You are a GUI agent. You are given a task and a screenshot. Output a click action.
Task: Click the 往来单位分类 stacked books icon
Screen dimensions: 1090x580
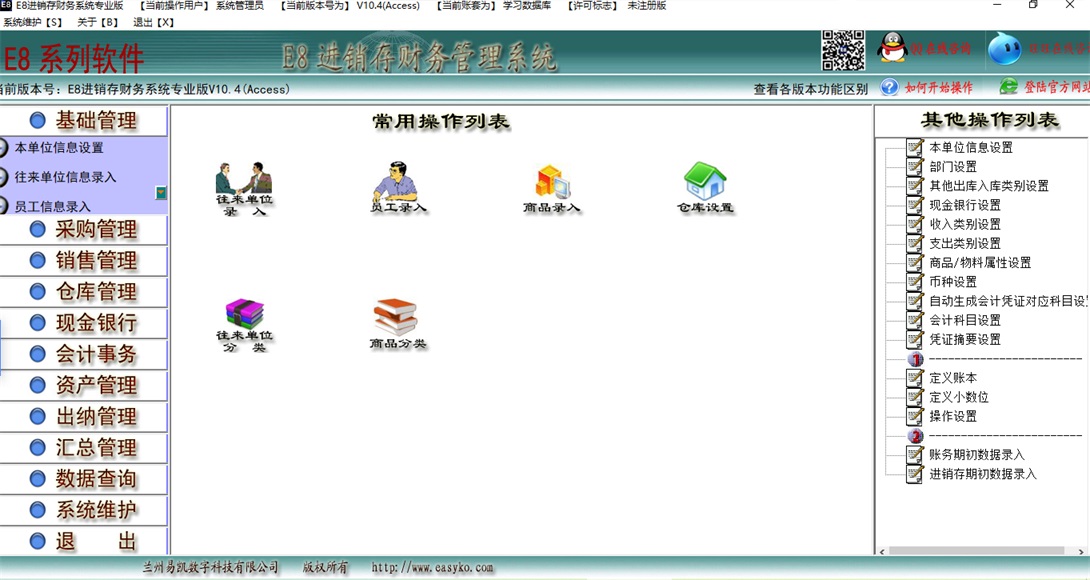[x=244, y=316]
